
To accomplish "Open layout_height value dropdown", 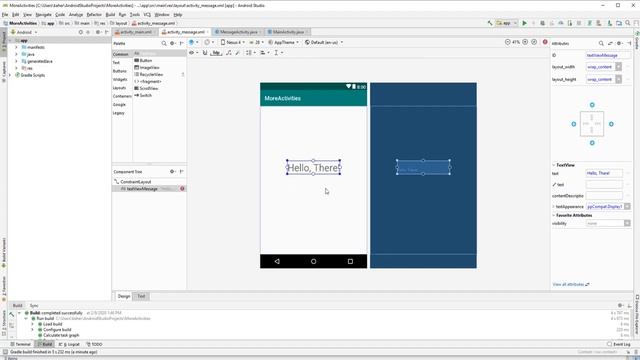I will click(619, 79).
